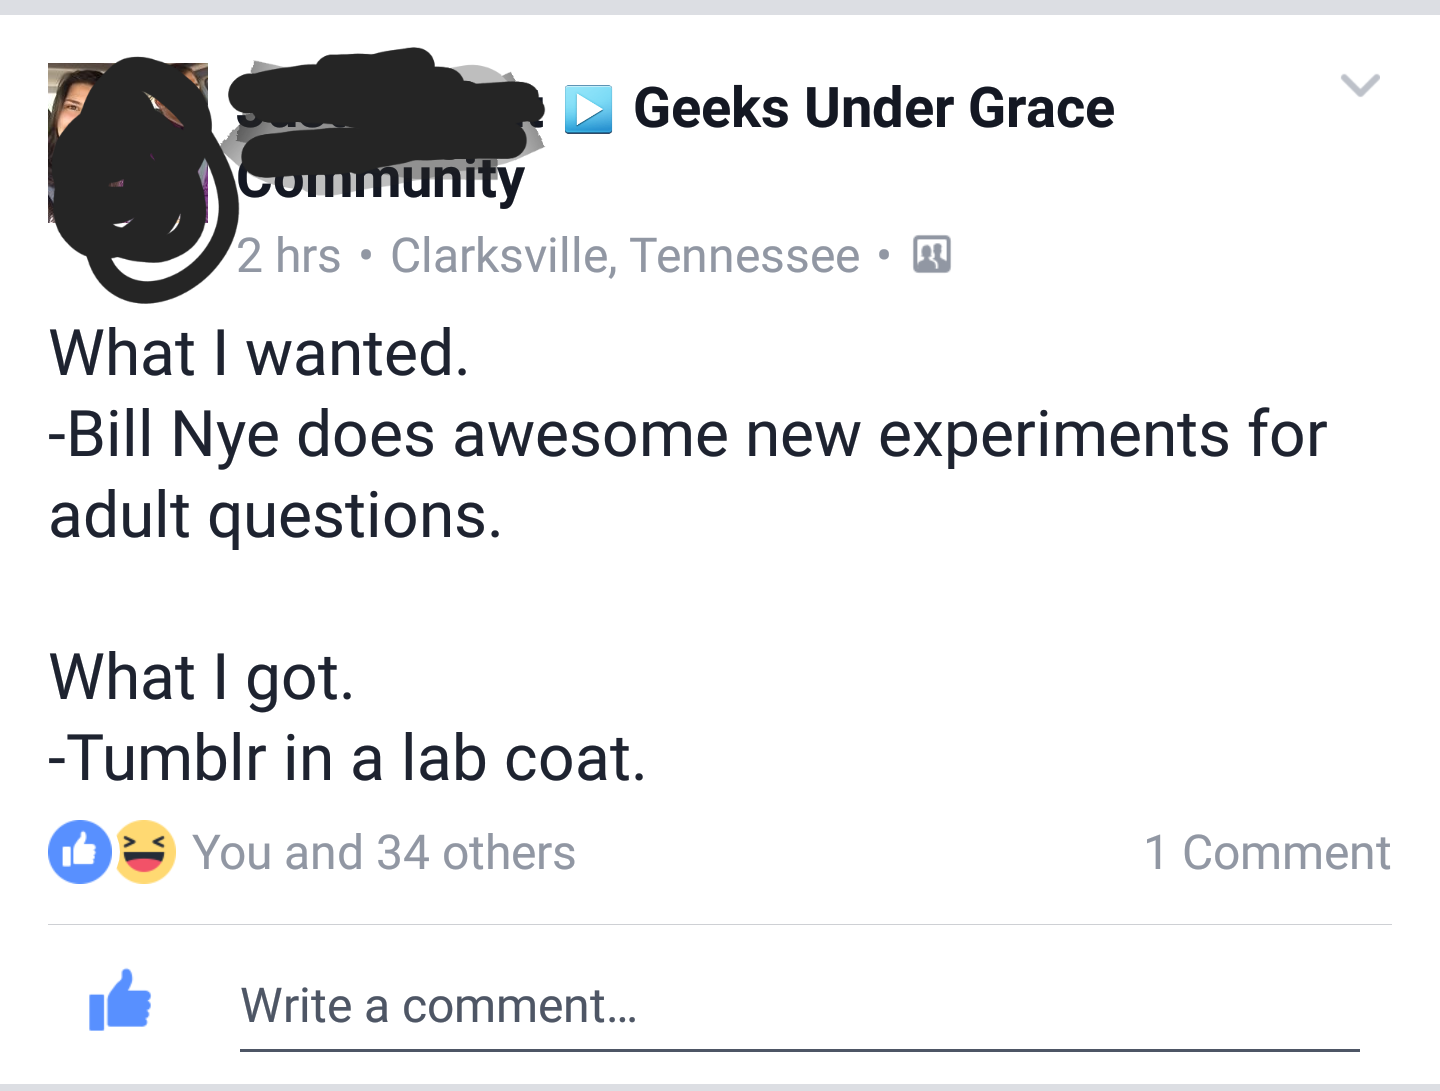Click the group privacy icon after the location

pos(931,255)
